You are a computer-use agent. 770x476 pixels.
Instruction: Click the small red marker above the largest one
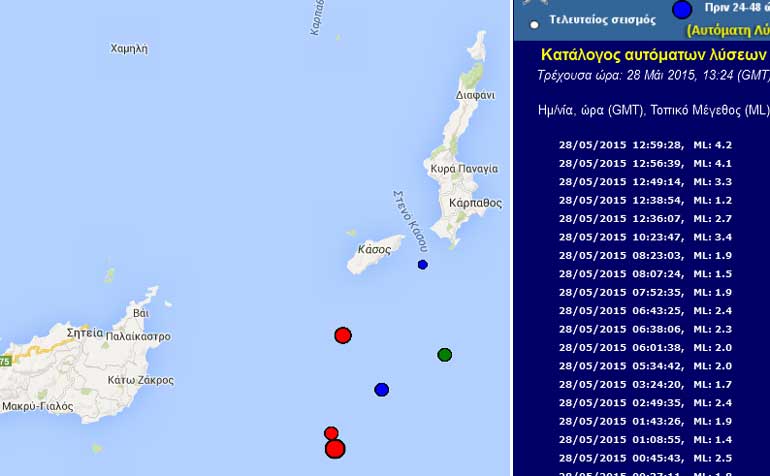(331, 433)
